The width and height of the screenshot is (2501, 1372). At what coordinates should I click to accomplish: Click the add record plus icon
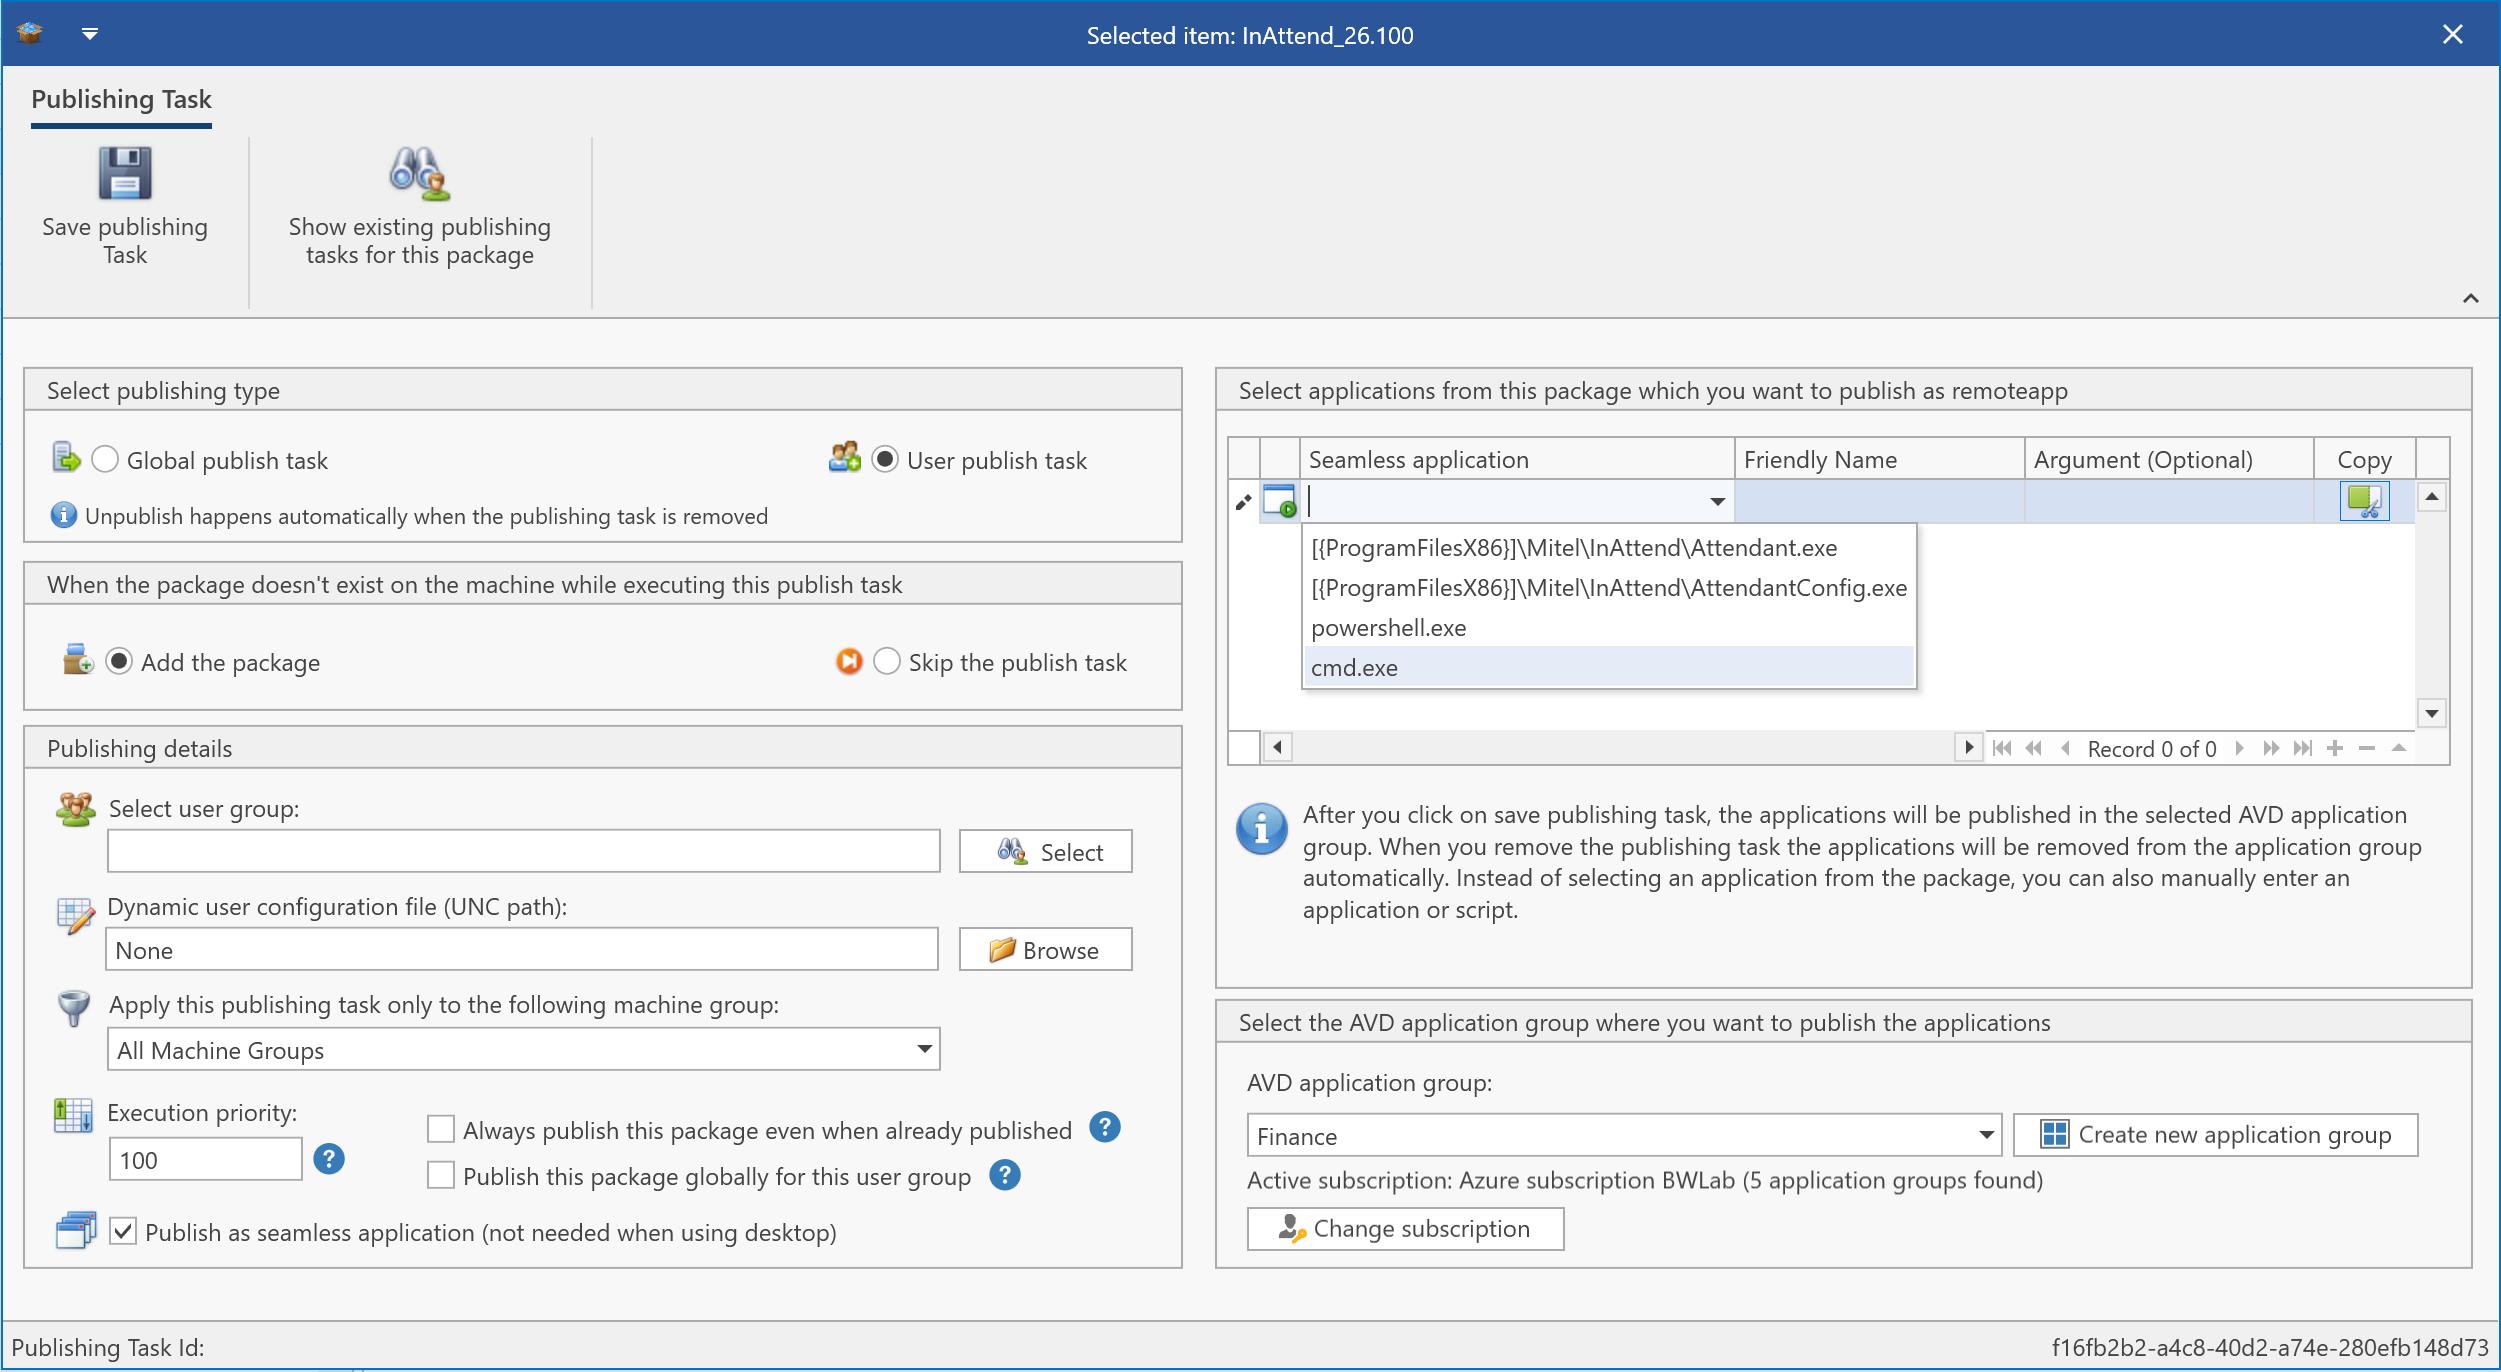(x=2334, y=748)
